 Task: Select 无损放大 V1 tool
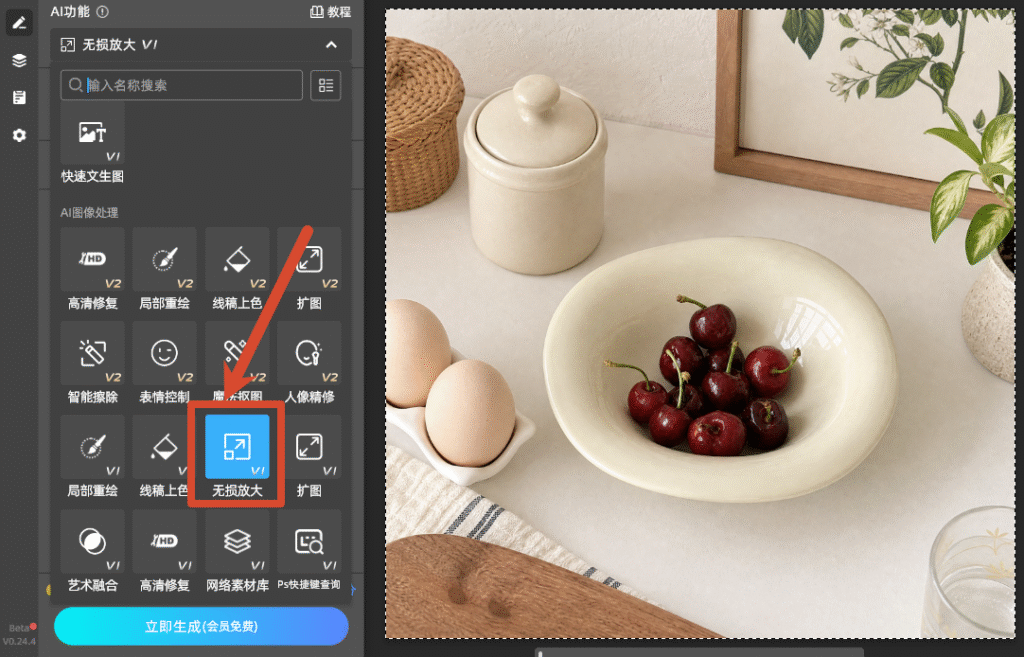pos(237,457)
